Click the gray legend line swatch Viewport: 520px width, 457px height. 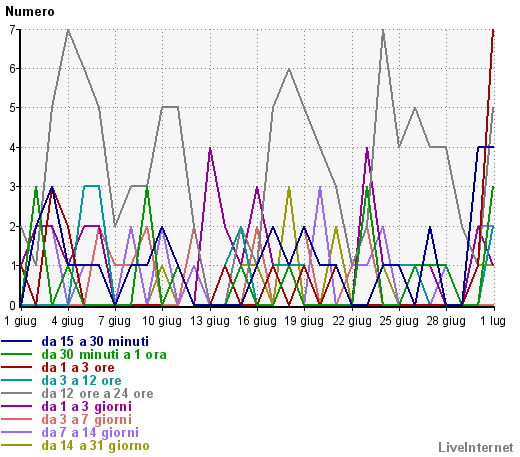[16, 393]
